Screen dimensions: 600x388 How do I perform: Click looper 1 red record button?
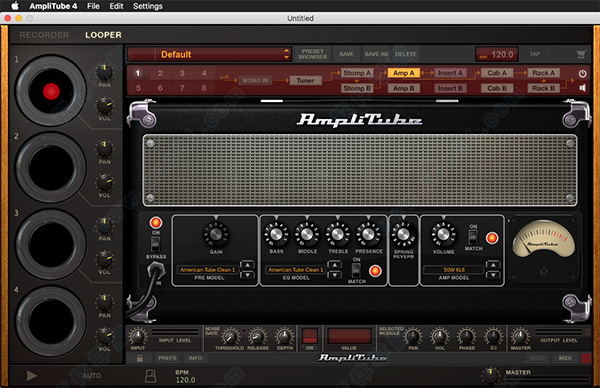pyautogui.click(x=51, y=91)
